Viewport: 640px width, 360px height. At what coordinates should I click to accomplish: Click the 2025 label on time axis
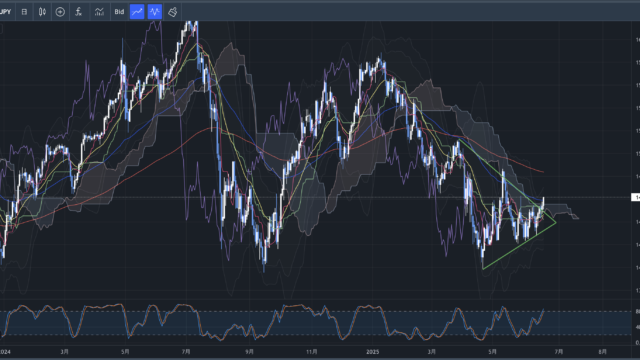tap(372, 351)
